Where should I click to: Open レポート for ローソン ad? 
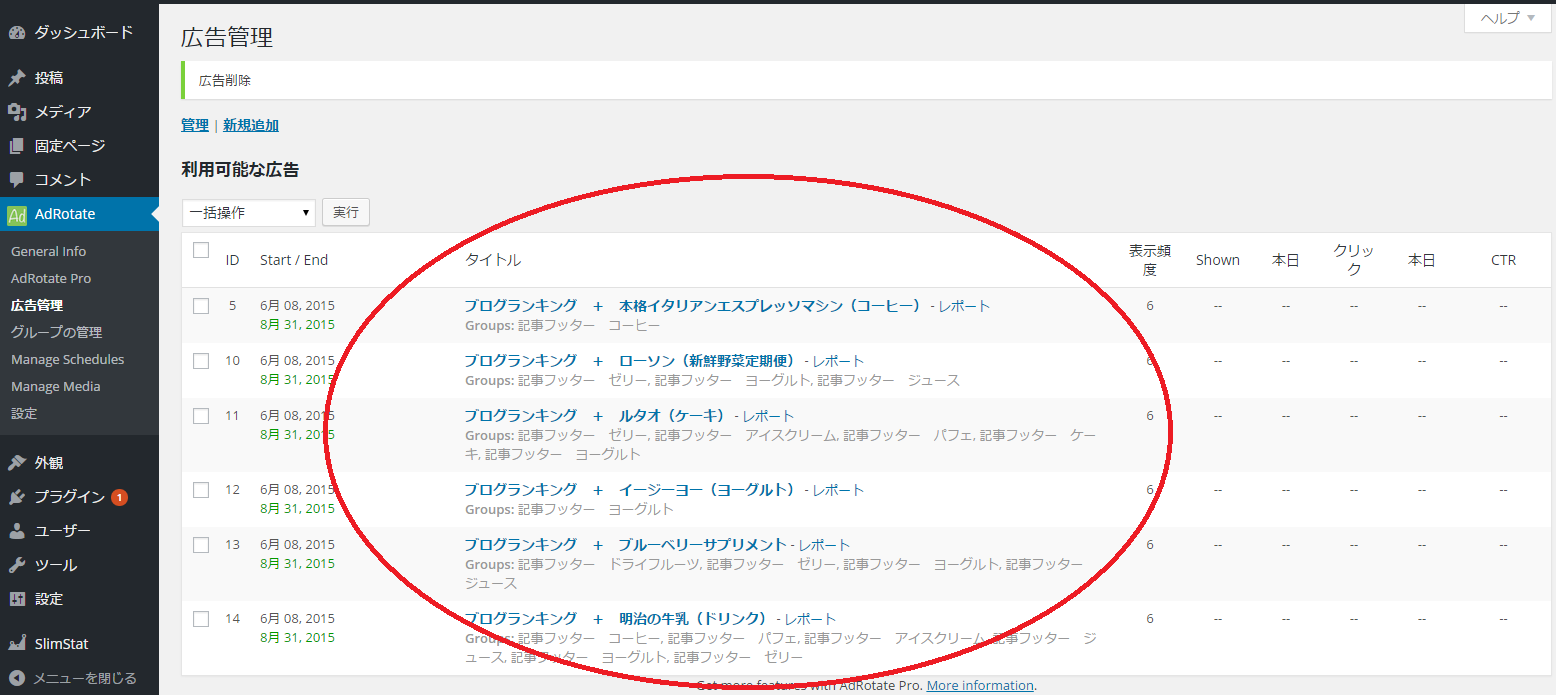pyautogui.click(x=838, y=361)
